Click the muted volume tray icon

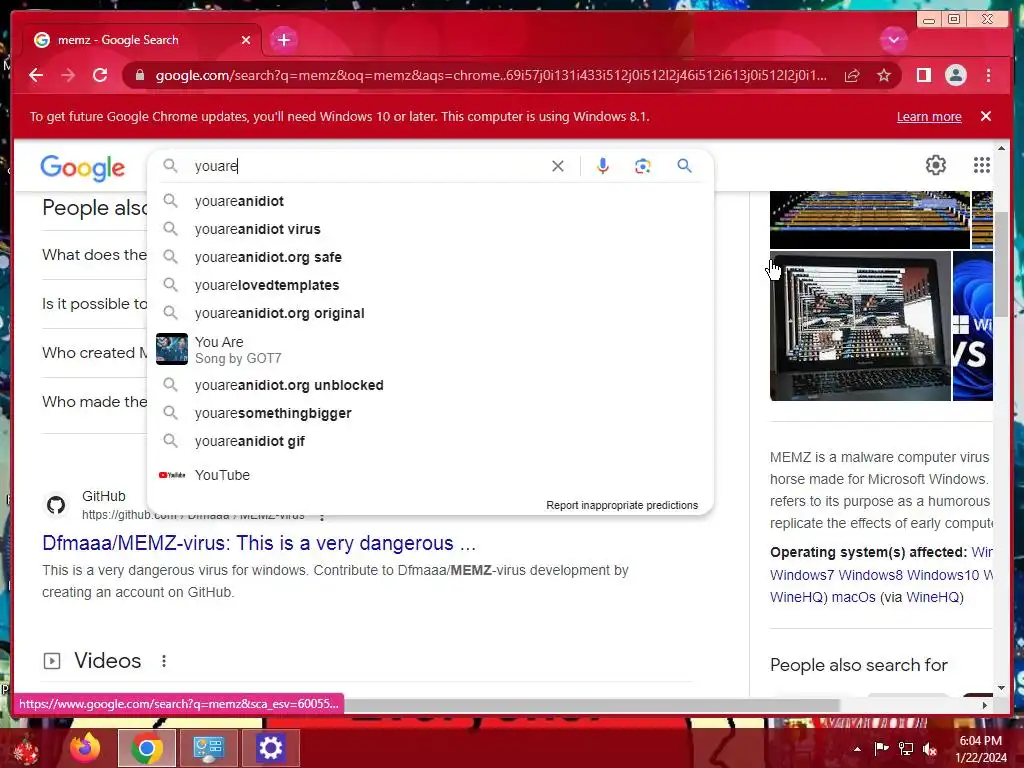pos(929,749)
